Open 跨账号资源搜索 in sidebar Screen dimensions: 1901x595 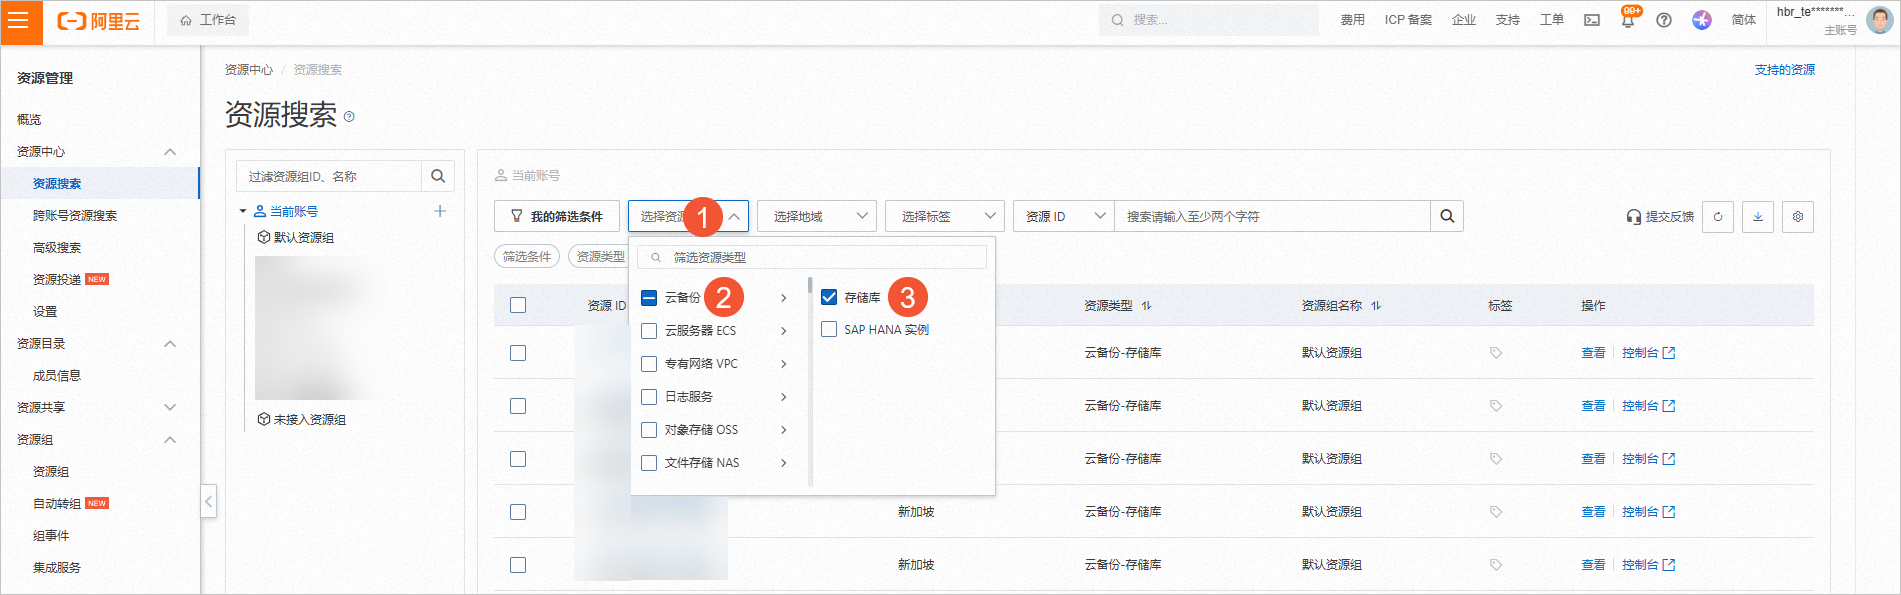75,216
